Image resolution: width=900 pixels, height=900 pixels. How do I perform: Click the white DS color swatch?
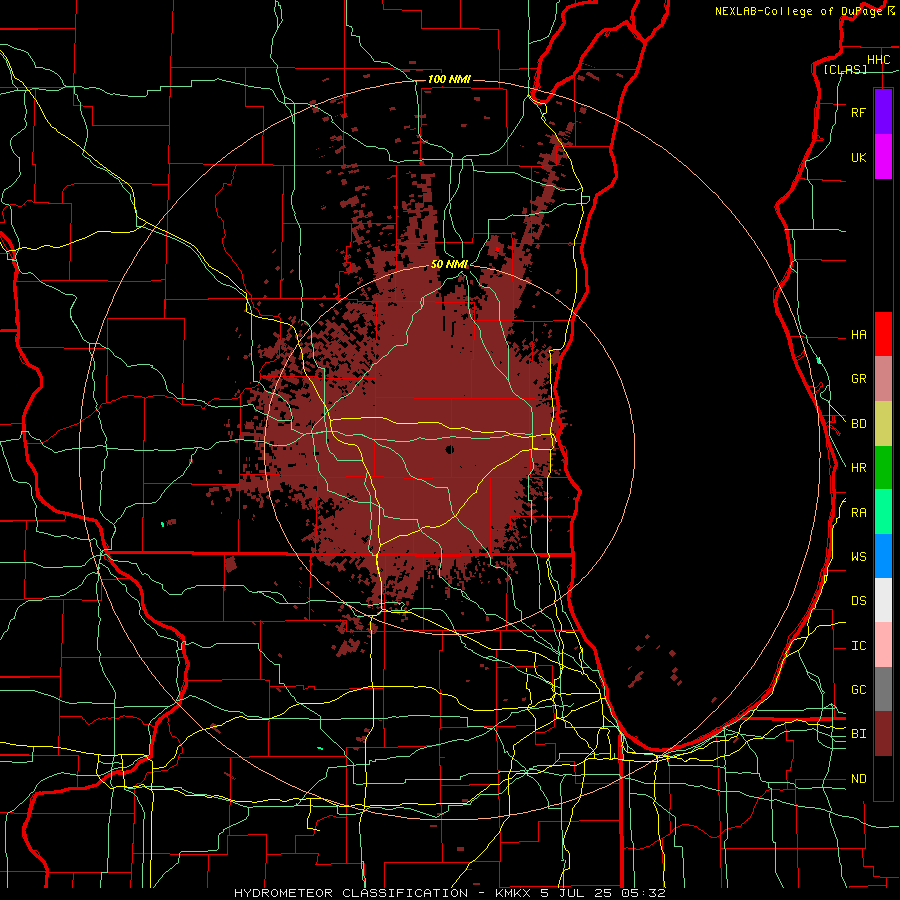(x=883, y=600)
